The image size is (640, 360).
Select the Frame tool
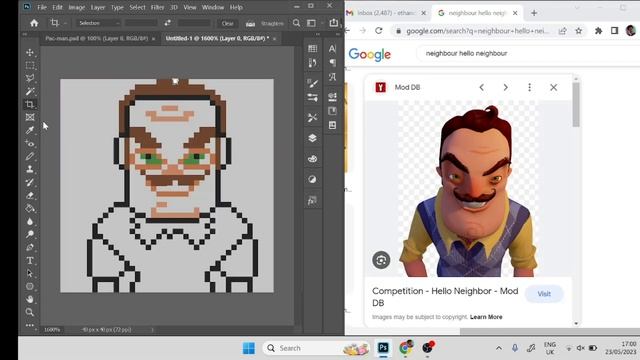click(x=30, y=118)
